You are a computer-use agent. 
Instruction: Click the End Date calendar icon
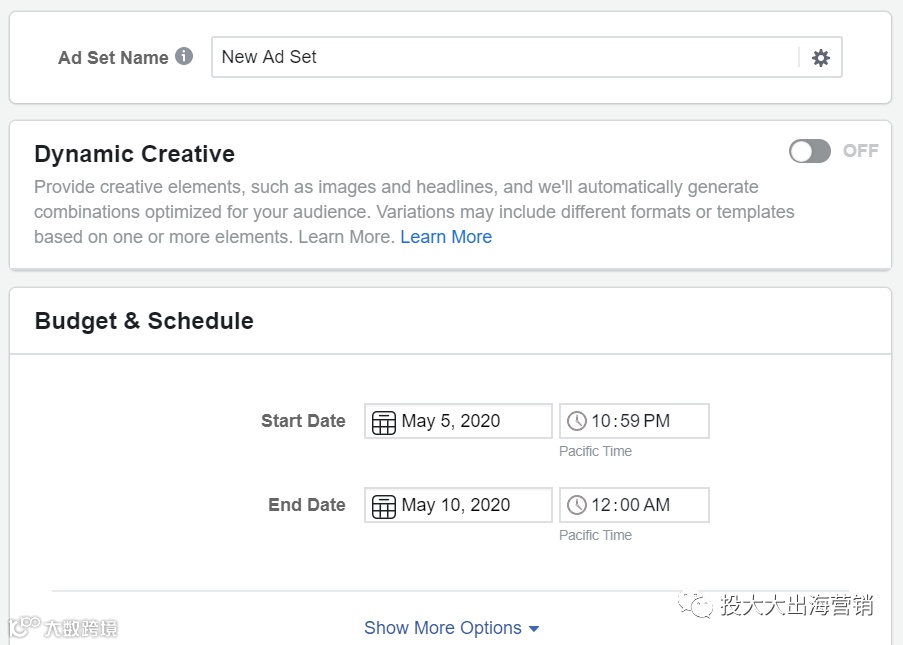tap(384, 506)
